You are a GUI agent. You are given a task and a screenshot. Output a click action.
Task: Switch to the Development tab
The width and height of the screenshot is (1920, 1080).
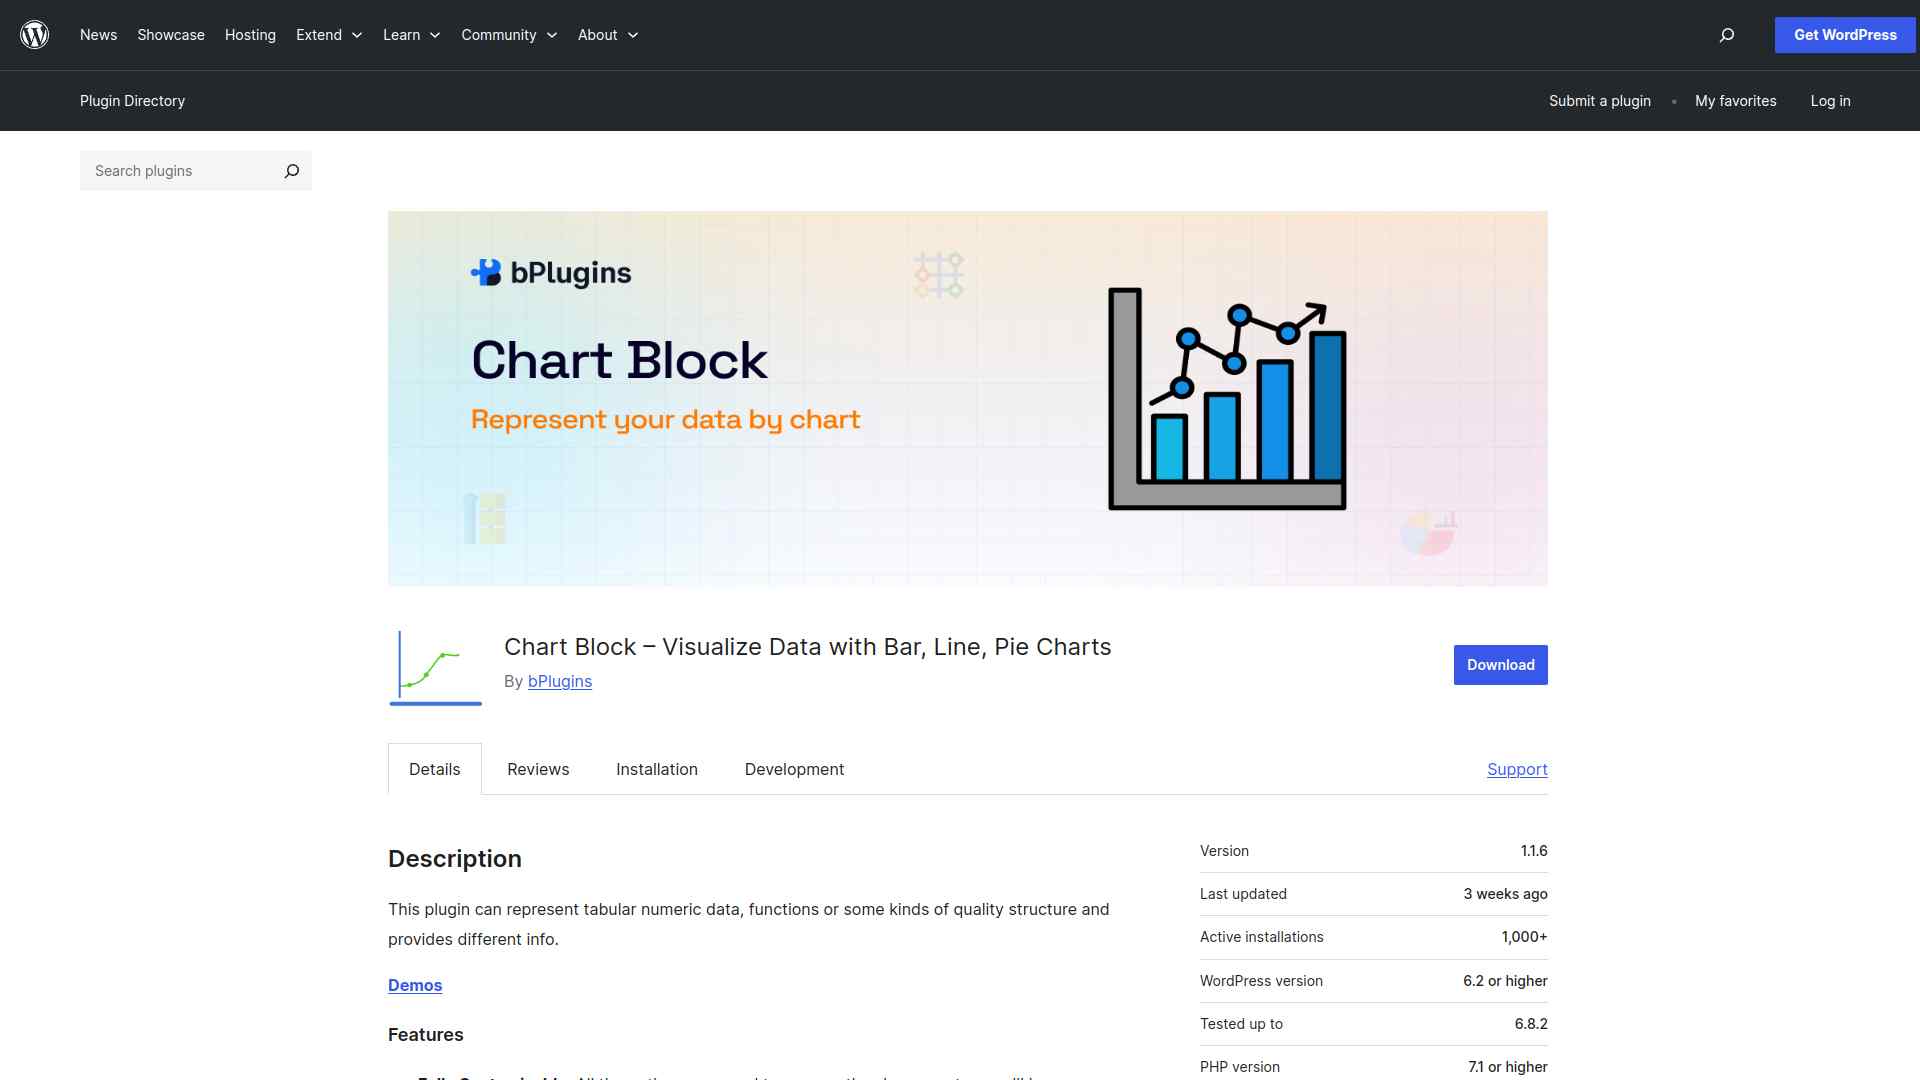[794, 769]
